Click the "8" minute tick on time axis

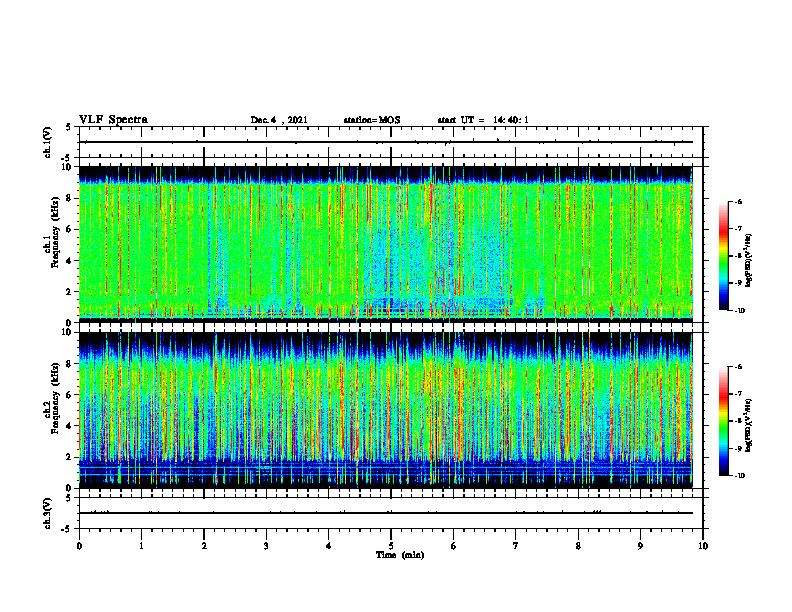578,546
